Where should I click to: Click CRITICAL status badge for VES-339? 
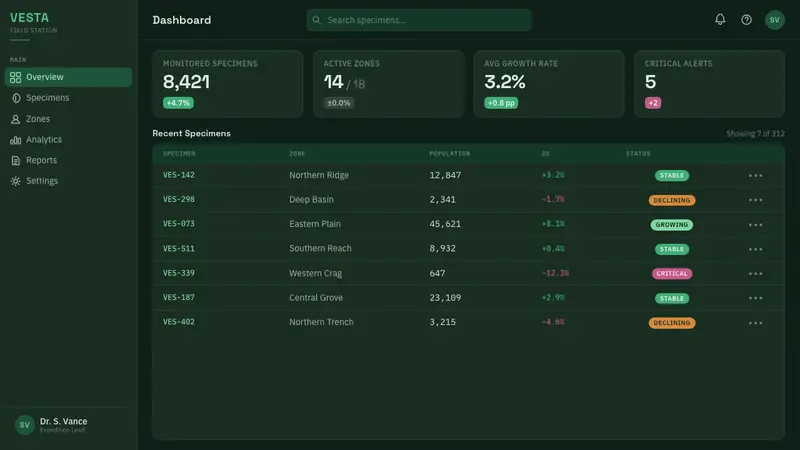671,273
